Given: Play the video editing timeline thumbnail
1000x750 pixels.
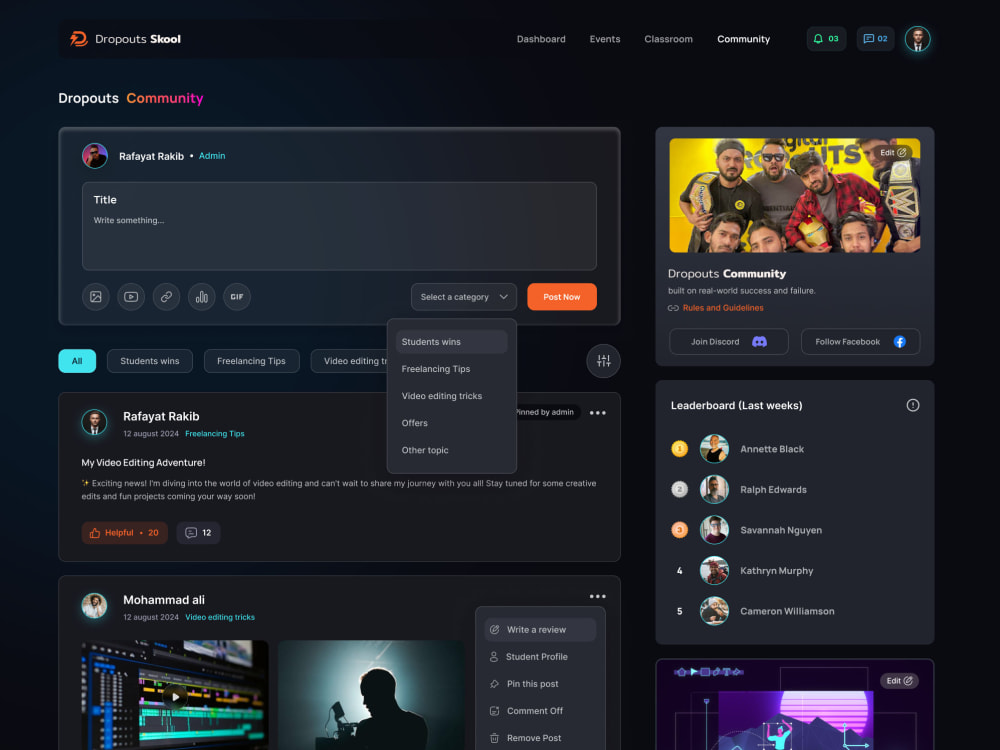Looking at the screenshot, I should point(175,695).
